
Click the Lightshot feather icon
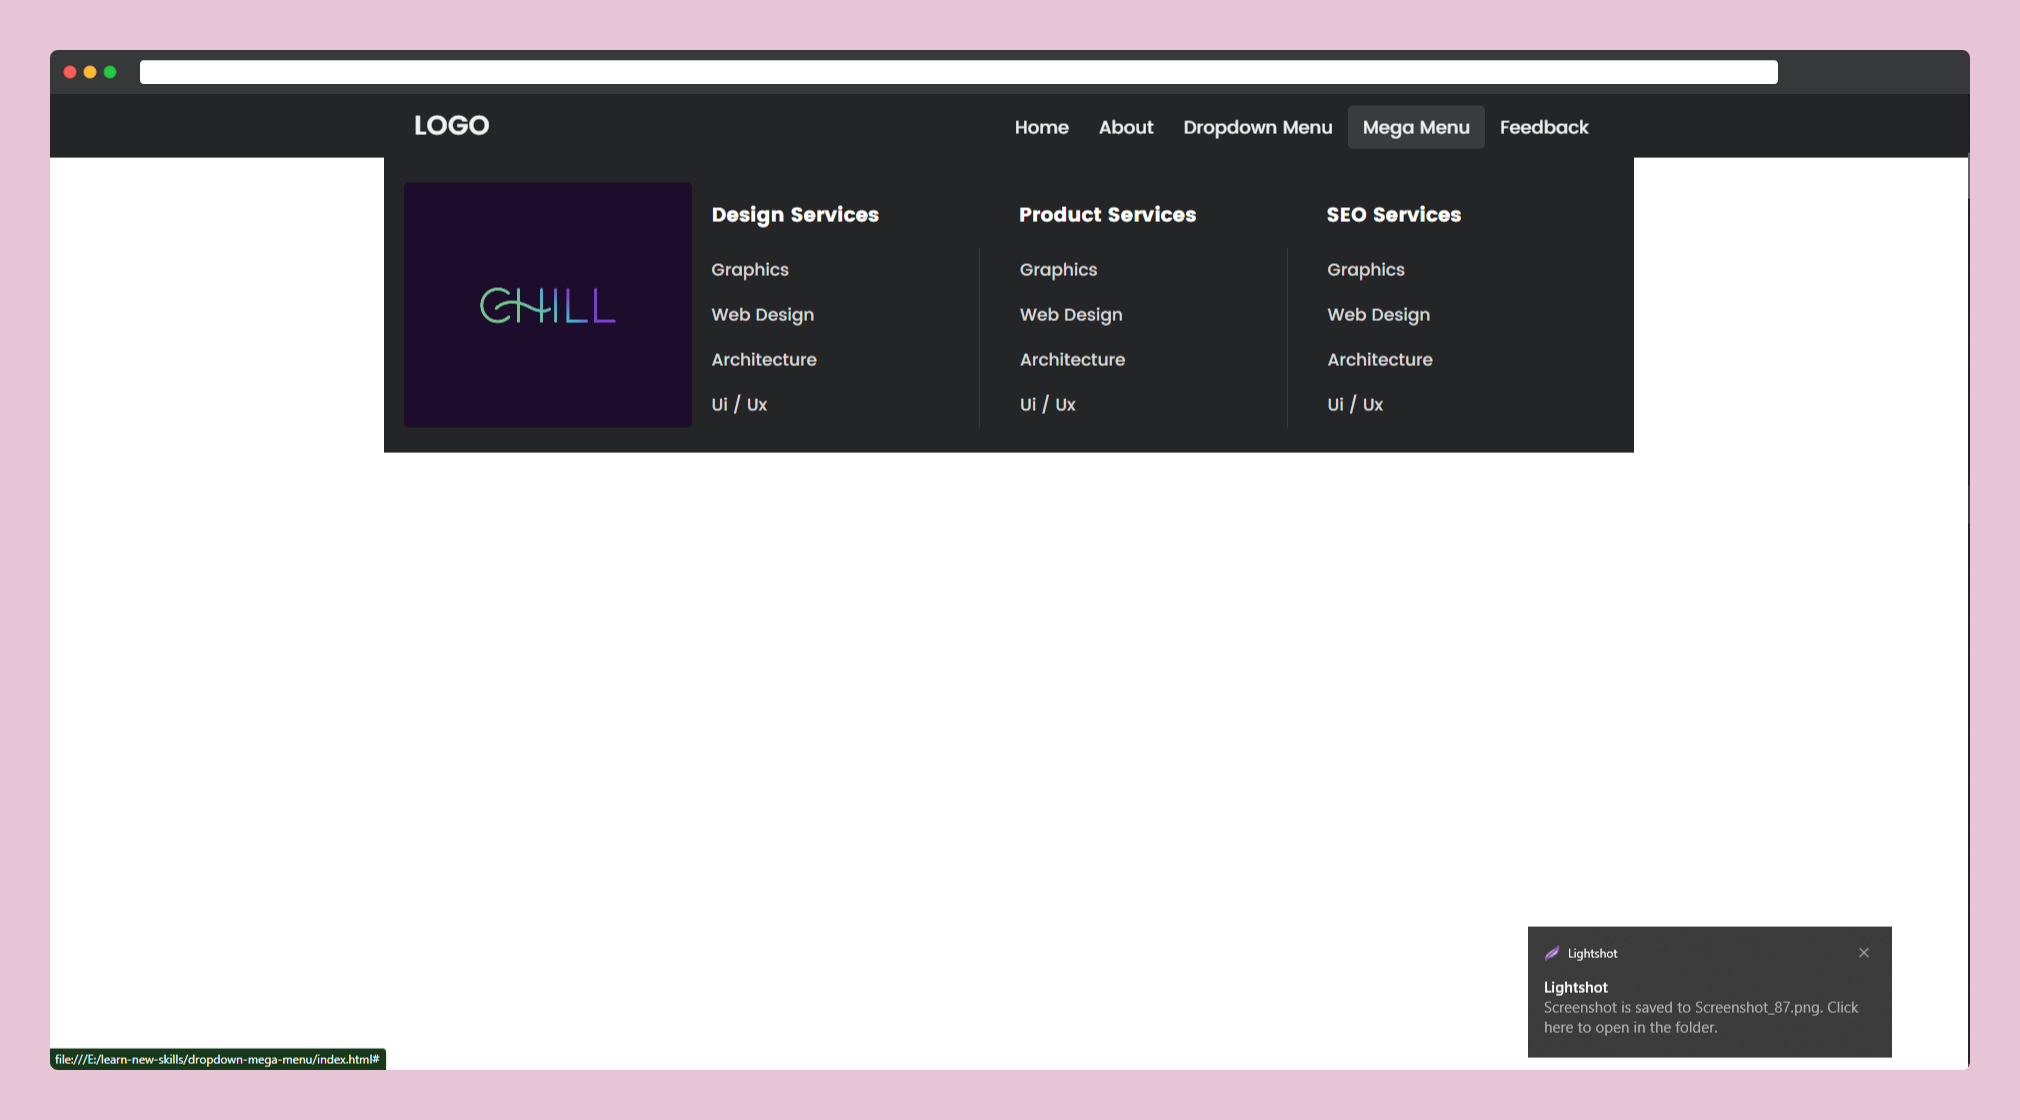(x=1552, y=953)
